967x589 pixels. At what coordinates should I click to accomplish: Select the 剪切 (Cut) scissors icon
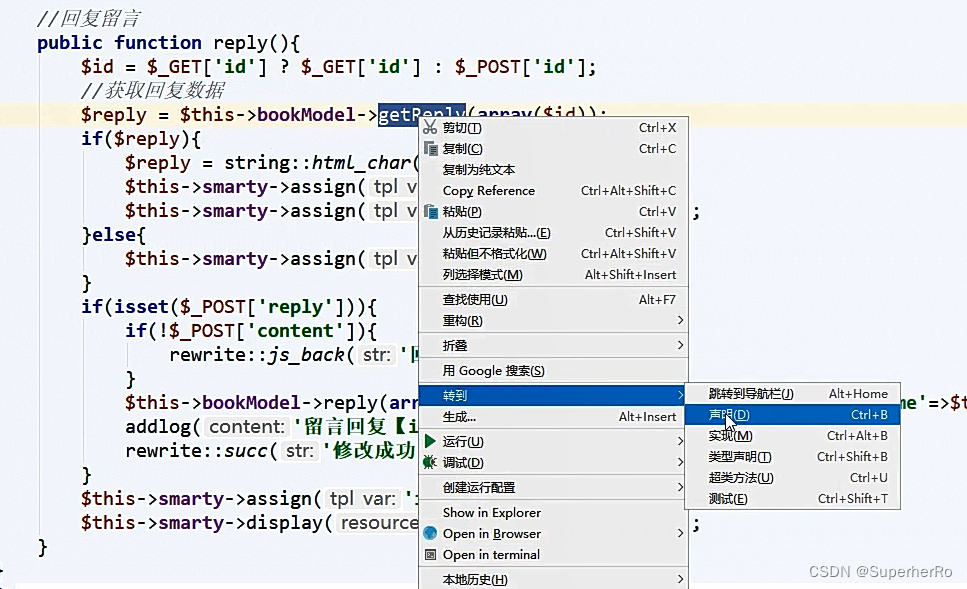click(432, 127)
